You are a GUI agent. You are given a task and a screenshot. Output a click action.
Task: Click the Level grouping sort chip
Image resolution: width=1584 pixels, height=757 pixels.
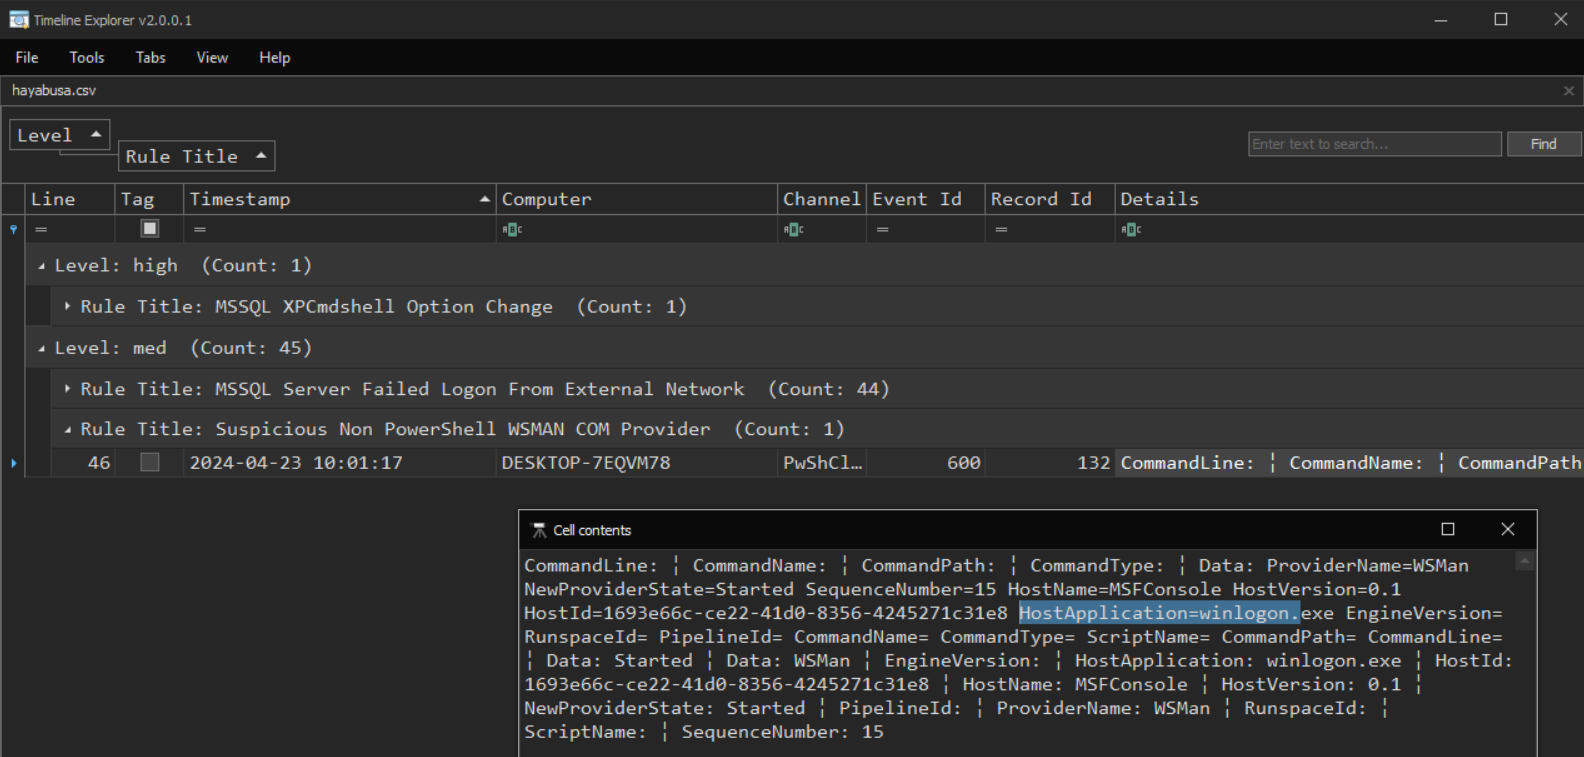(x=60, y=135)
